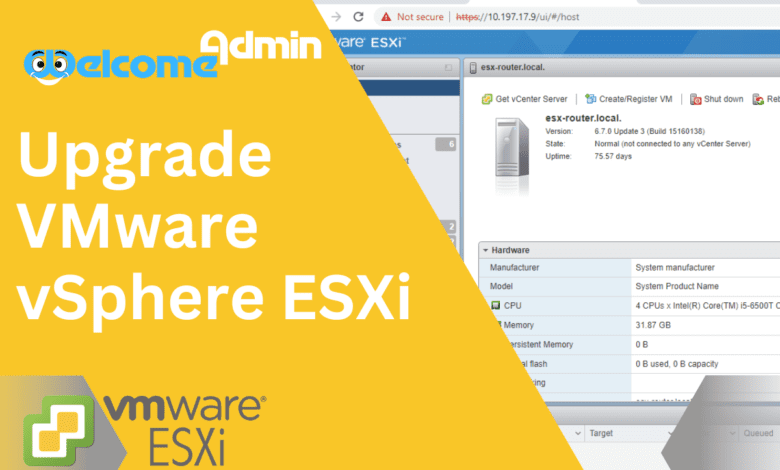780x470 pixels.
Task: Click the browser forward arrow
Action: [336, 17]
